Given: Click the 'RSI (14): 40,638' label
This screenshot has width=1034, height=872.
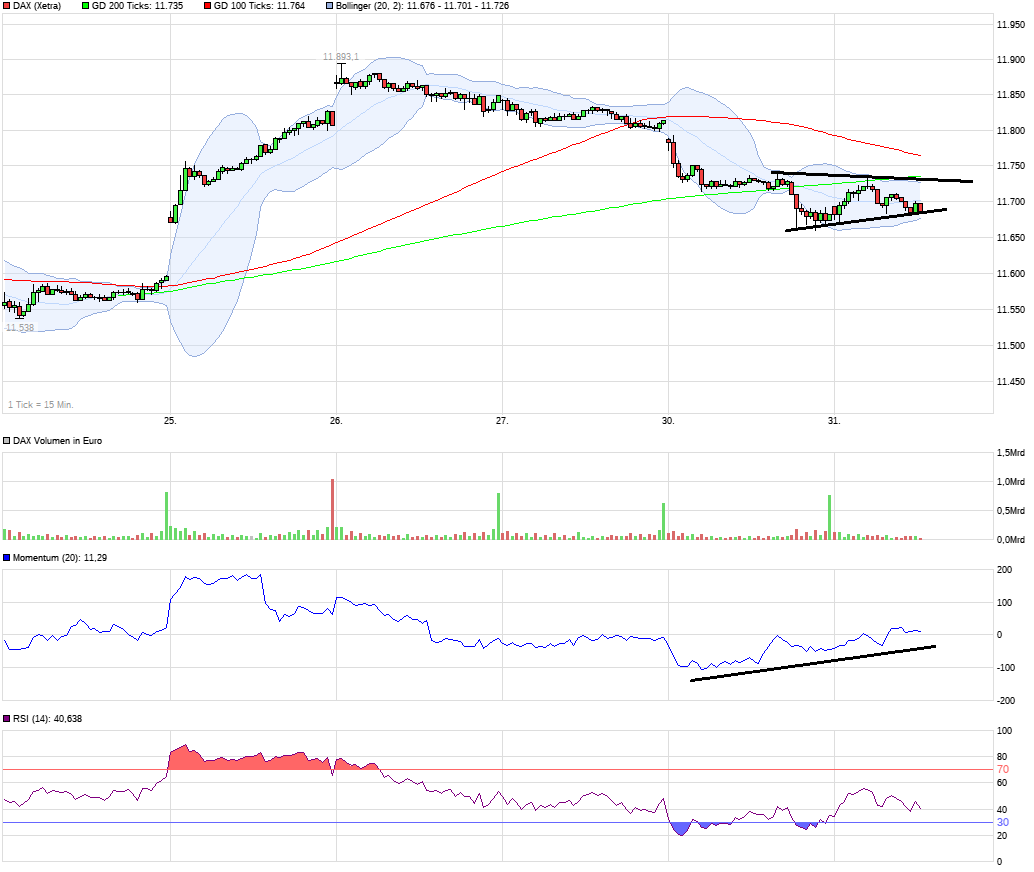Looking at the screenshot, I should (47, 719).
